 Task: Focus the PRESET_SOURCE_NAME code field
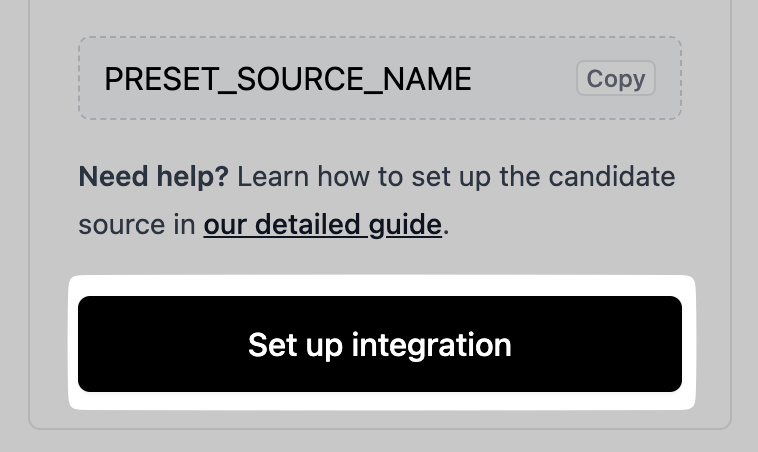[x=288, y=80]
